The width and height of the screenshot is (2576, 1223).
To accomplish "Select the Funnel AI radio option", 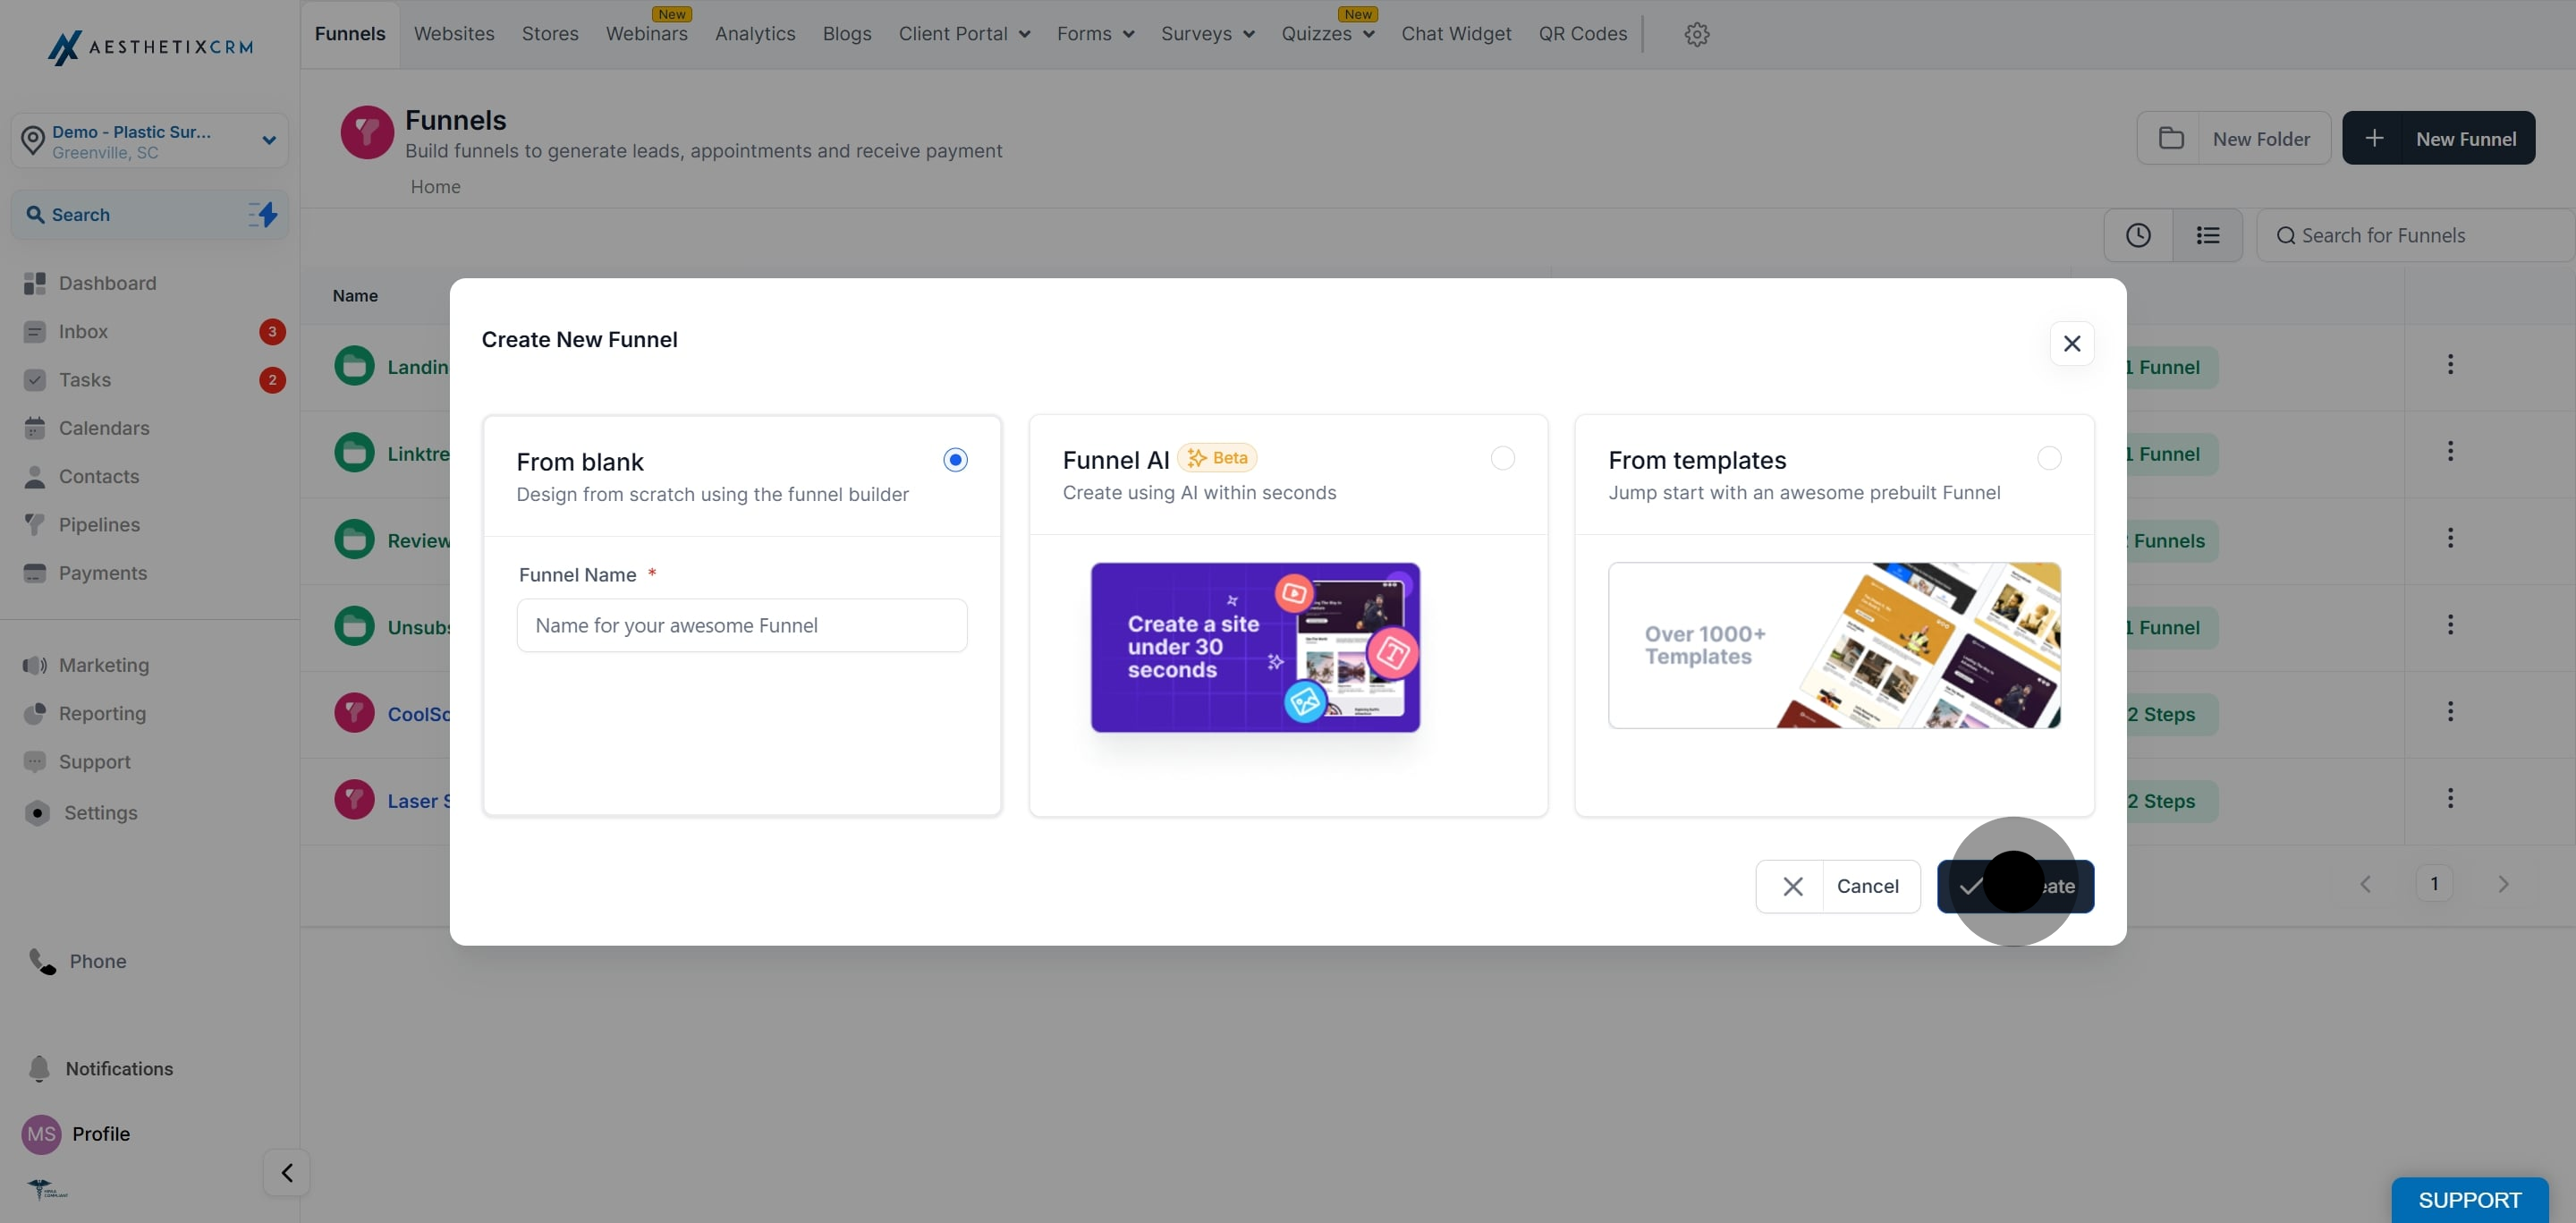I will tap(1502, 458).
